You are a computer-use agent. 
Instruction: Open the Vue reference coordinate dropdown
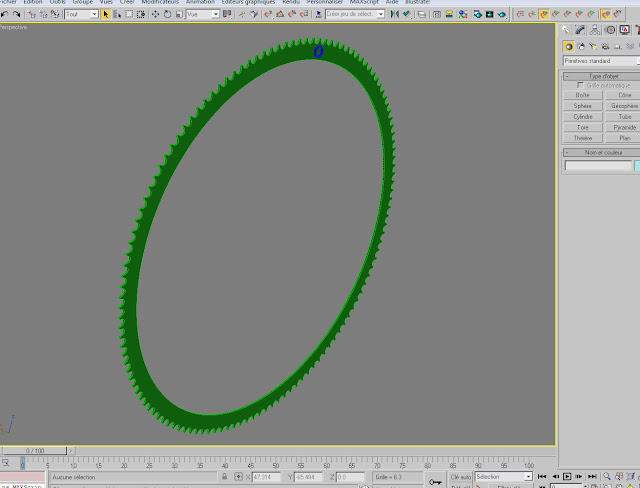(203, 14)
